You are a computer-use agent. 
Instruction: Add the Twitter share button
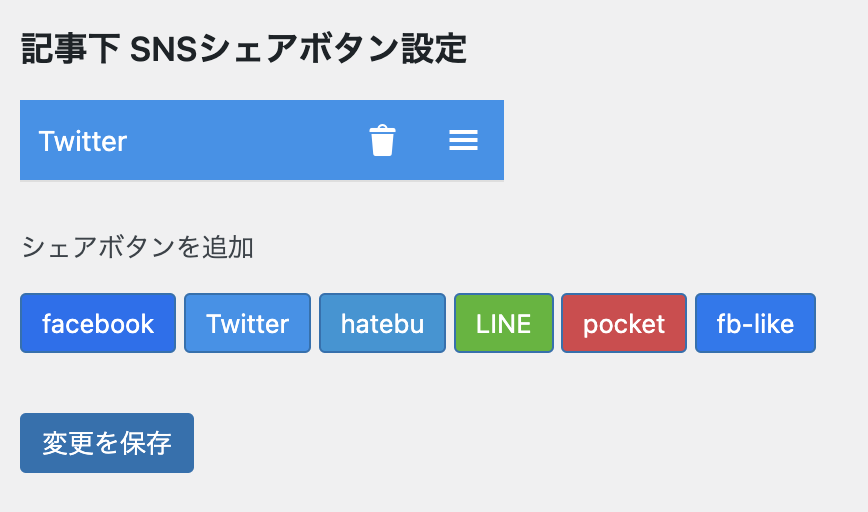[247, 323]
